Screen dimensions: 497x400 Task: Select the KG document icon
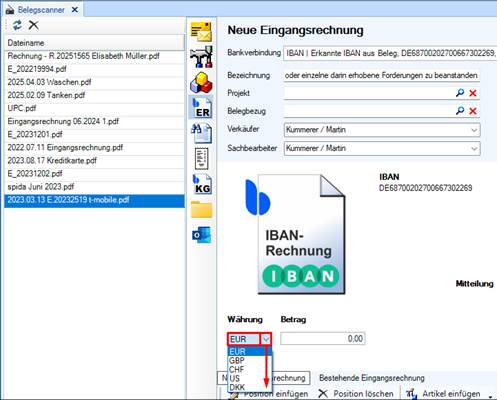coord(201,184)
